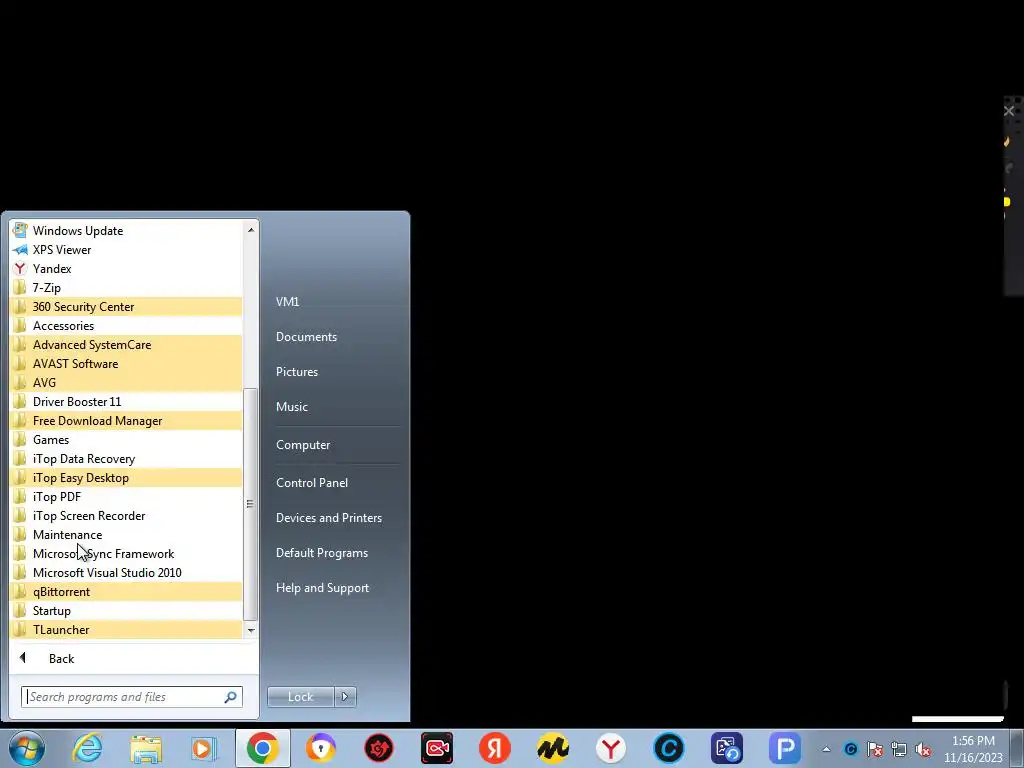The image size is (1024, 768).
Task: Open the Games folder
Action: [126, 440]
